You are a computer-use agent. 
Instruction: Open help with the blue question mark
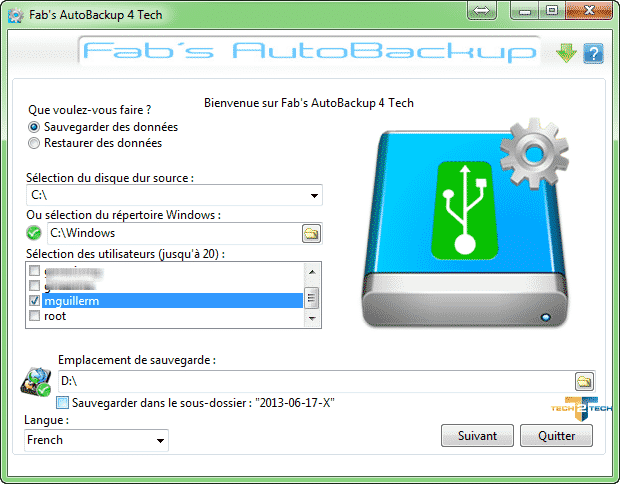click(x=593, y=53)
